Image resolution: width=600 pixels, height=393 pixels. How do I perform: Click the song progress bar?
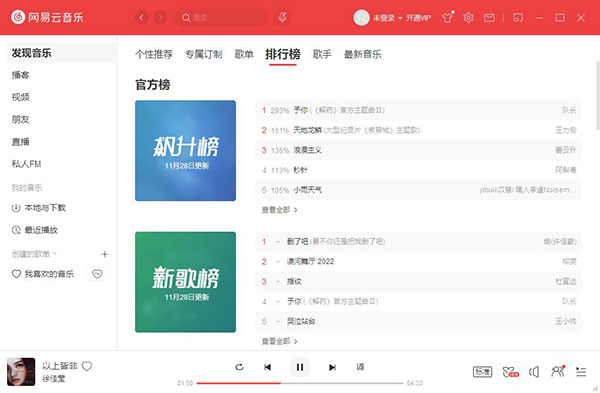click(300, 383)
